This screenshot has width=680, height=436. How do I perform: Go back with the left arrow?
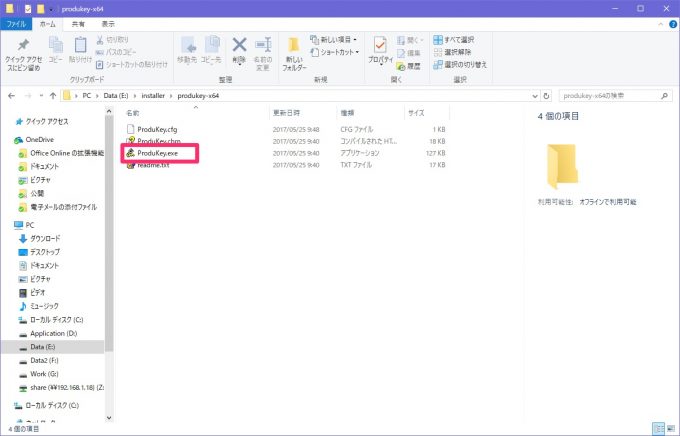[12, 96]
